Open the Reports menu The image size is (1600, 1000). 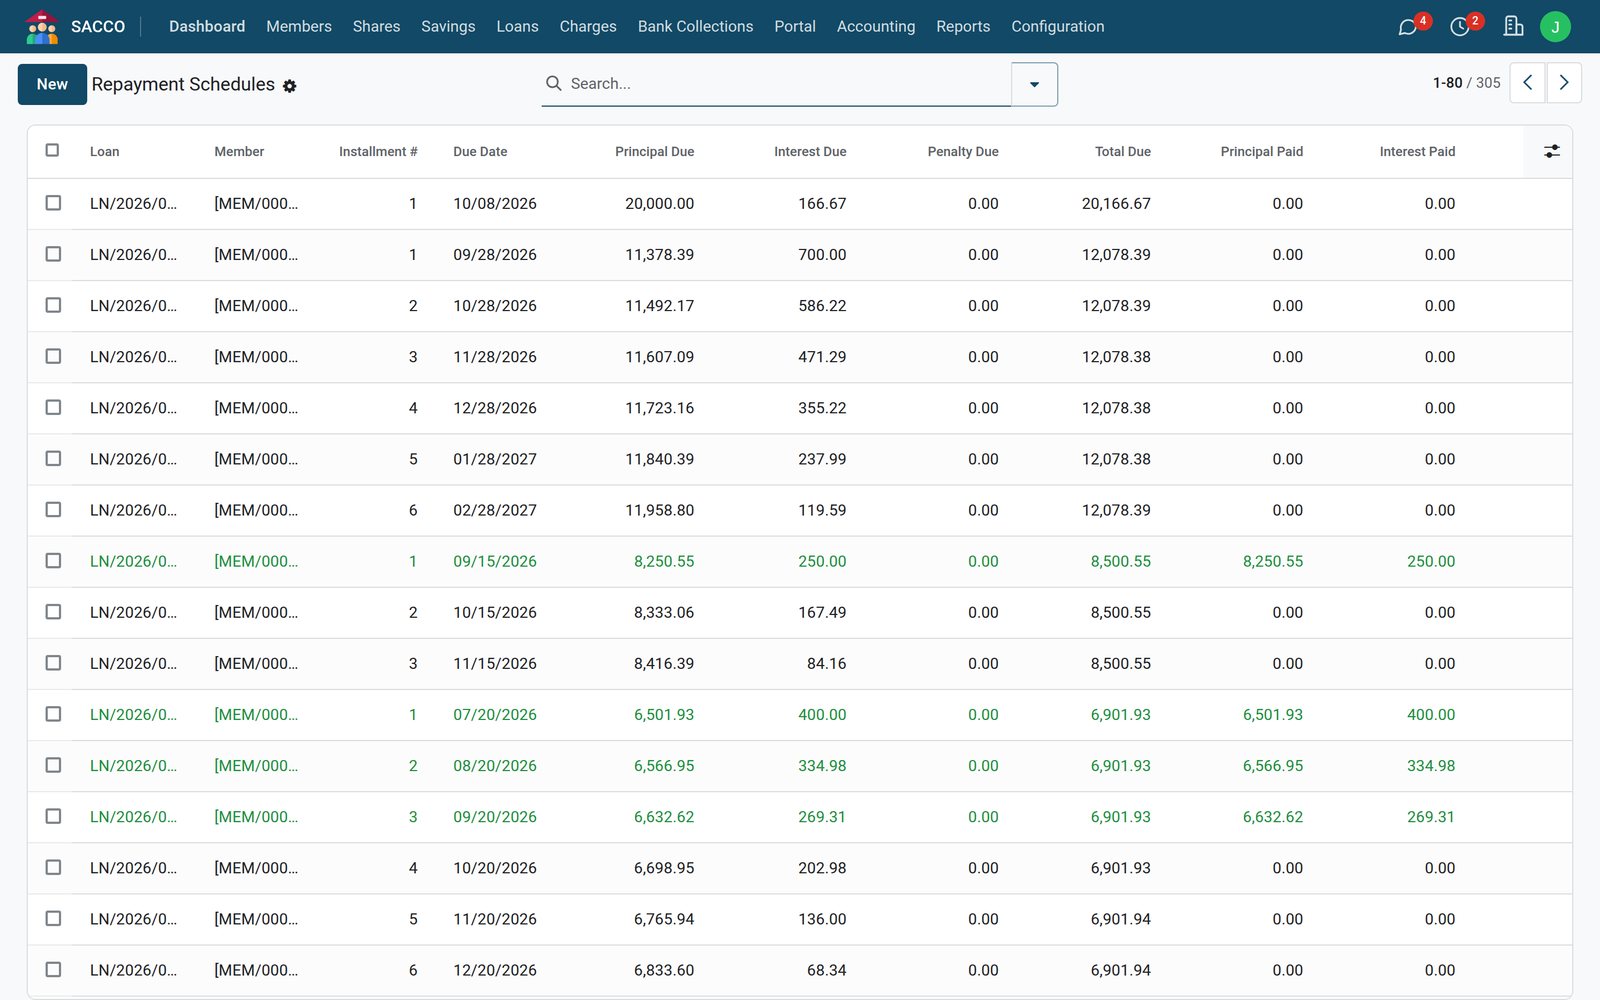pos(963,27)
